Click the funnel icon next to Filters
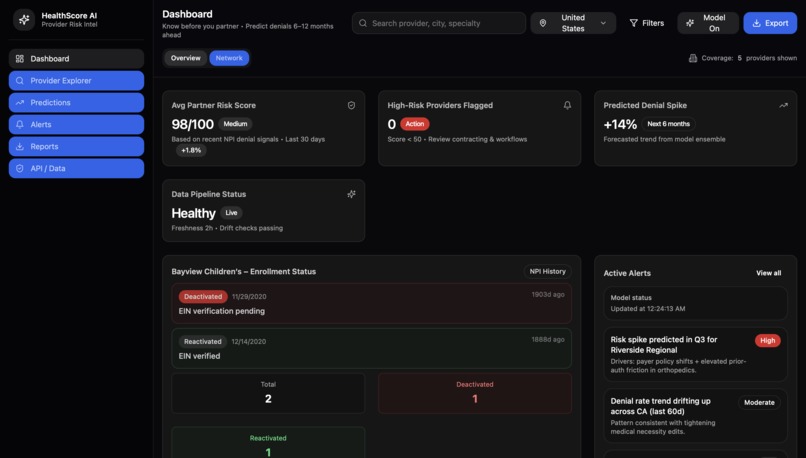806x458 pixels. tap(633, 23)
